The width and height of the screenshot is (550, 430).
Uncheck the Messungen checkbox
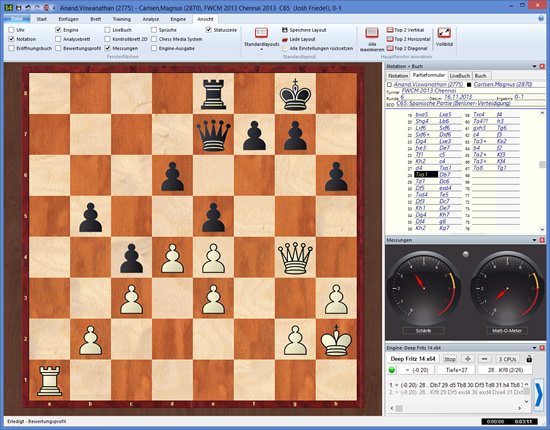coord(107,48)
